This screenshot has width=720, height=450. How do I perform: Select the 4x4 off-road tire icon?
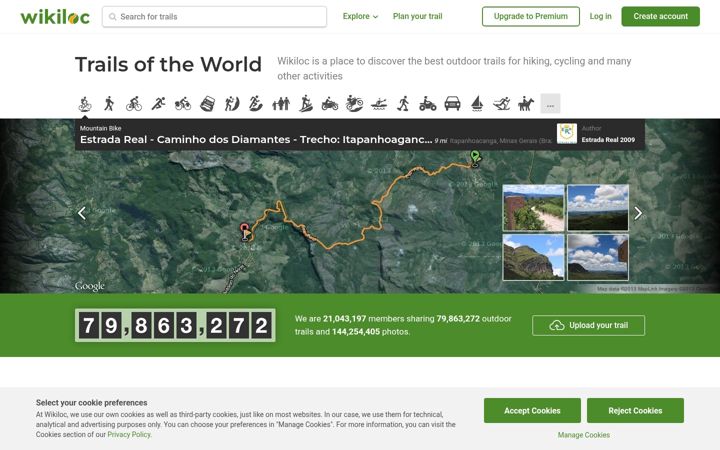coord(208,104)
